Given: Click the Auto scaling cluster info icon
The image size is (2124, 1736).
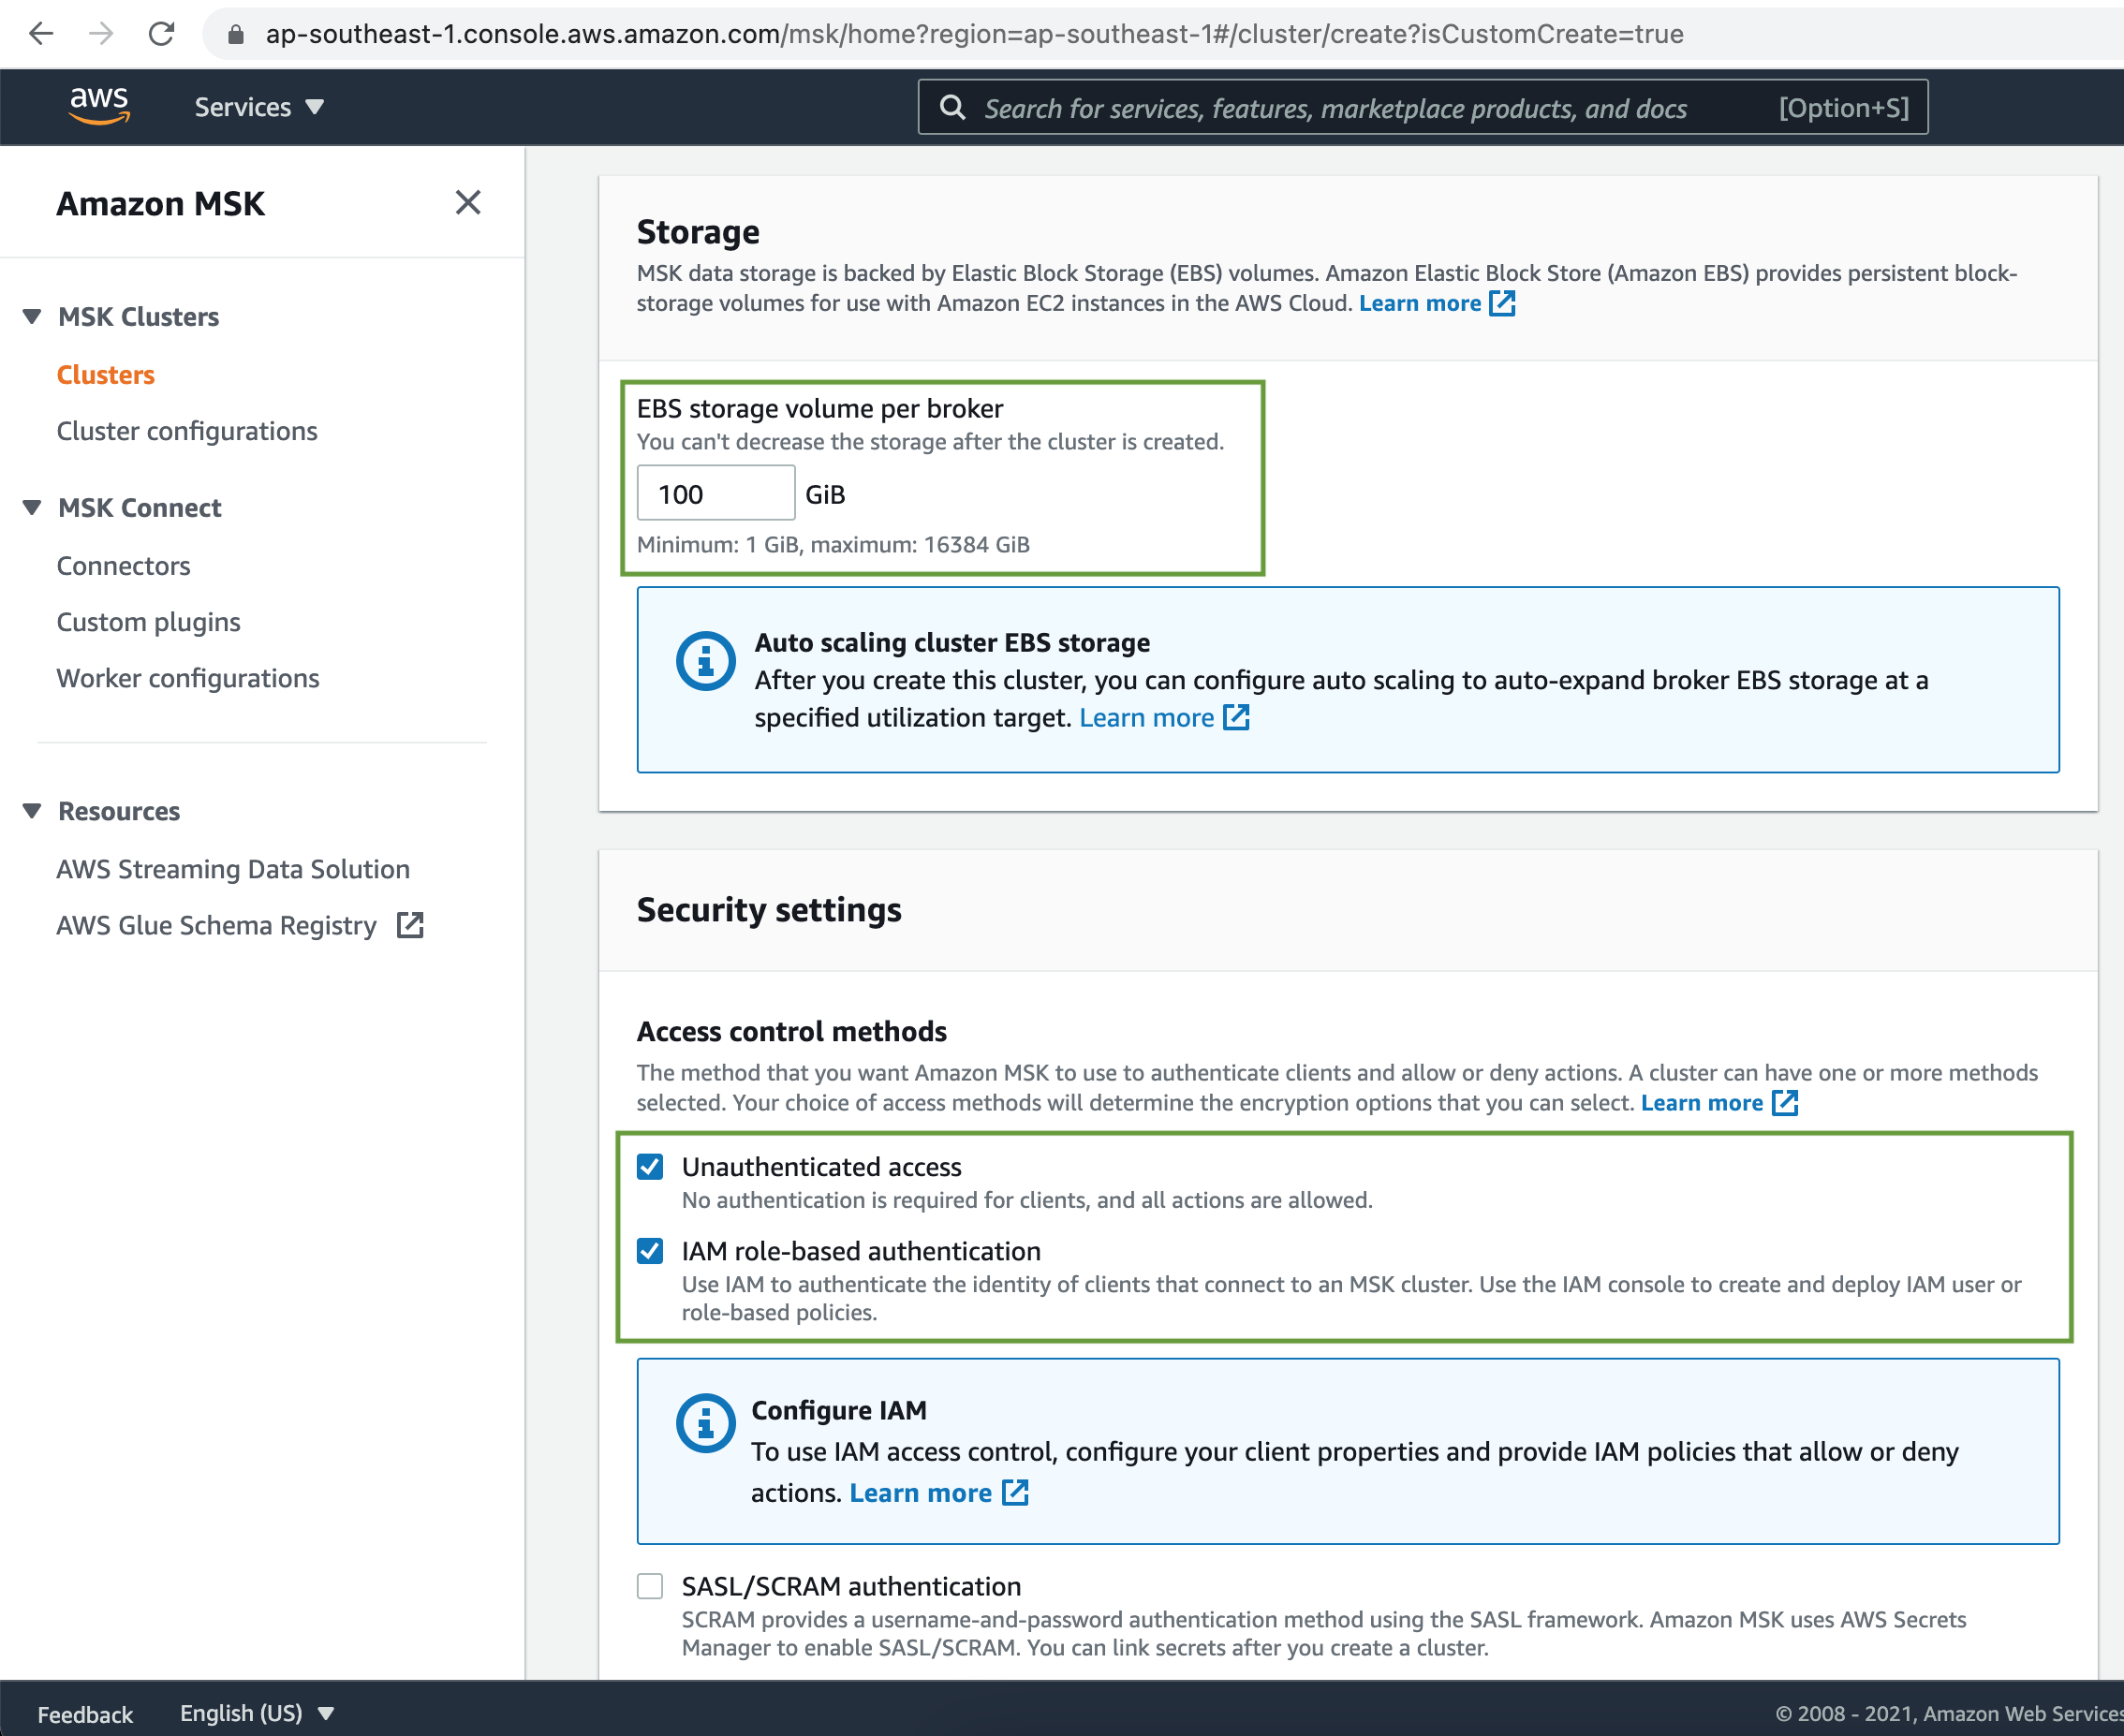Looking at the screenshot, I should (x=706, y=661).
